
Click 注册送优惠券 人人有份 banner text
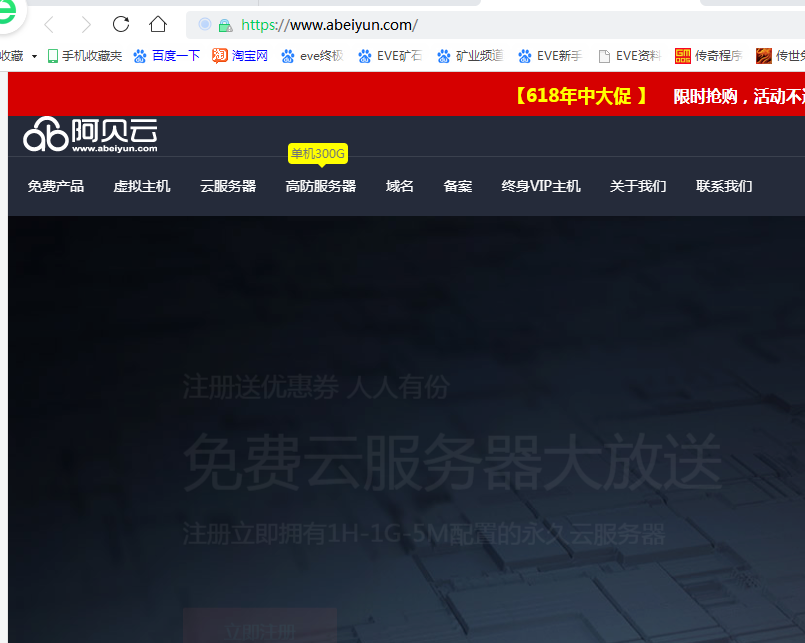pos(316,387)
